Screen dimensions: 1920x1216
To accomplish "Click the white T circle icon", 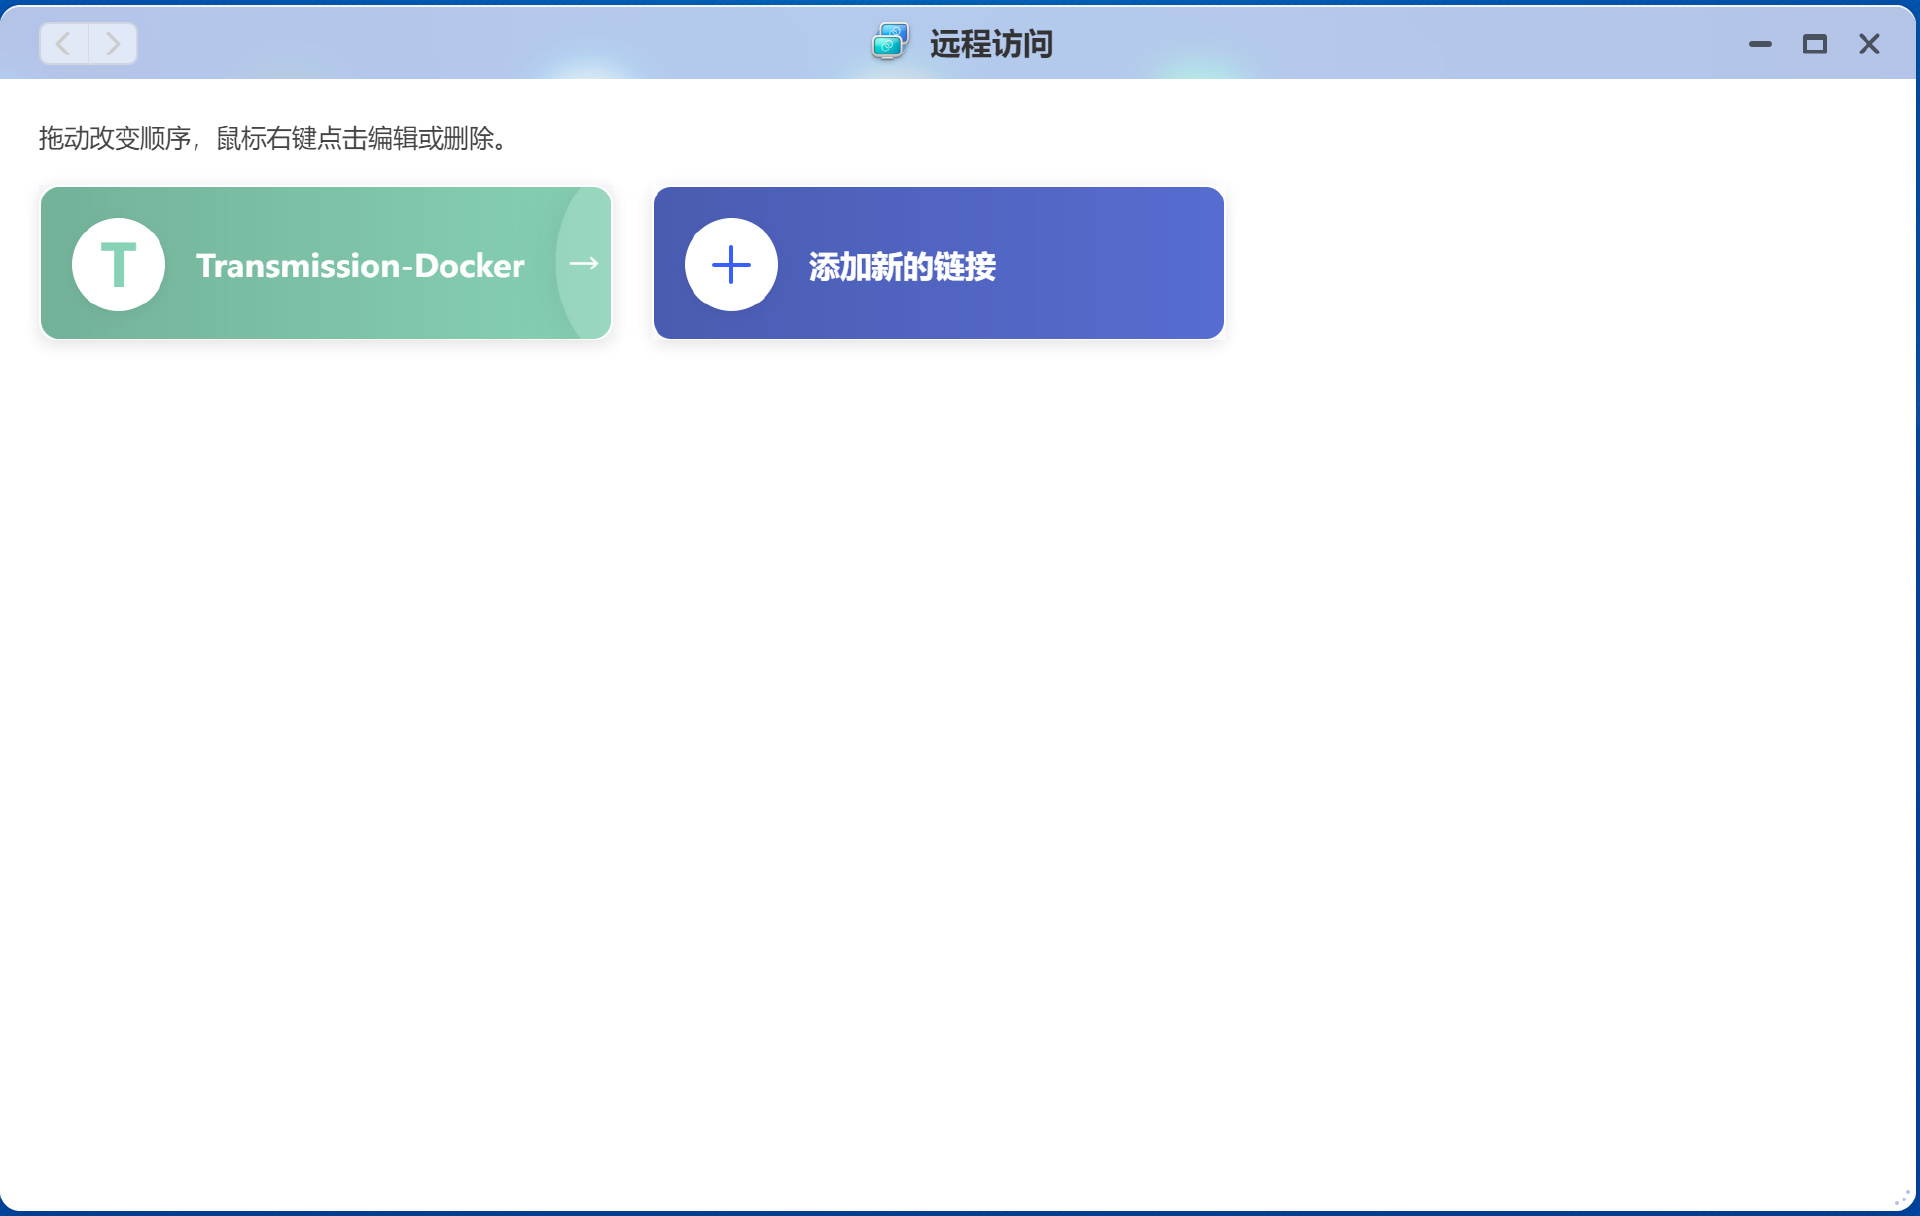I will coord(118,264).
